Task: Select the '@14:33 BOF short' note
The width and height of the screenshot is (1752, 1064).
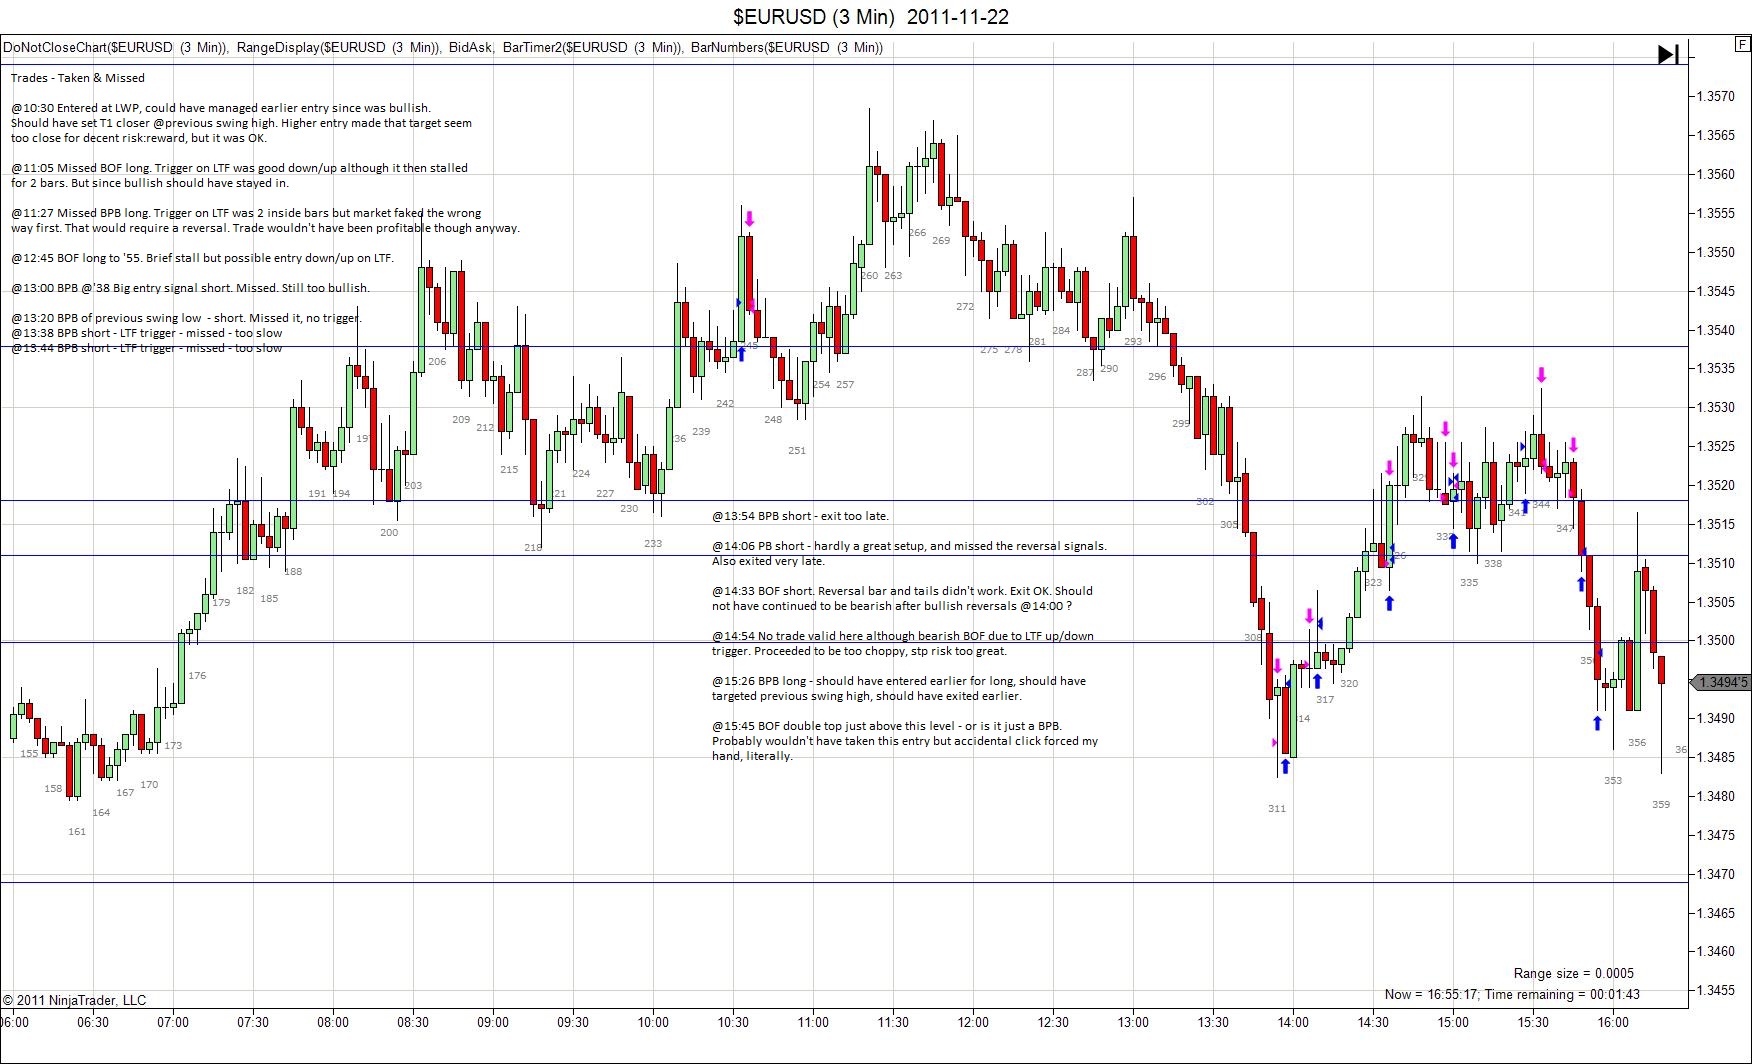Action: tap(902, 598)
